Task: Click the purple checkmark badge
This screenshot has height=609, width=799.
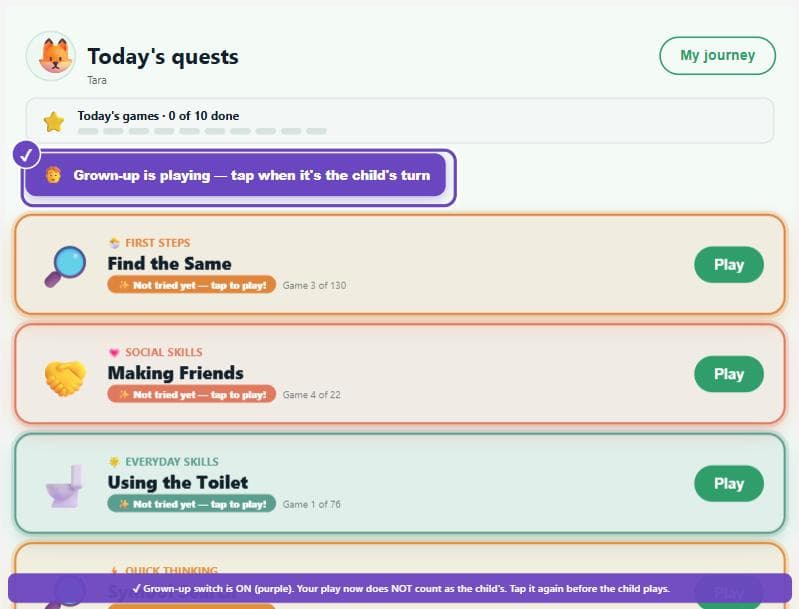Action: click(x=26, y=154)
